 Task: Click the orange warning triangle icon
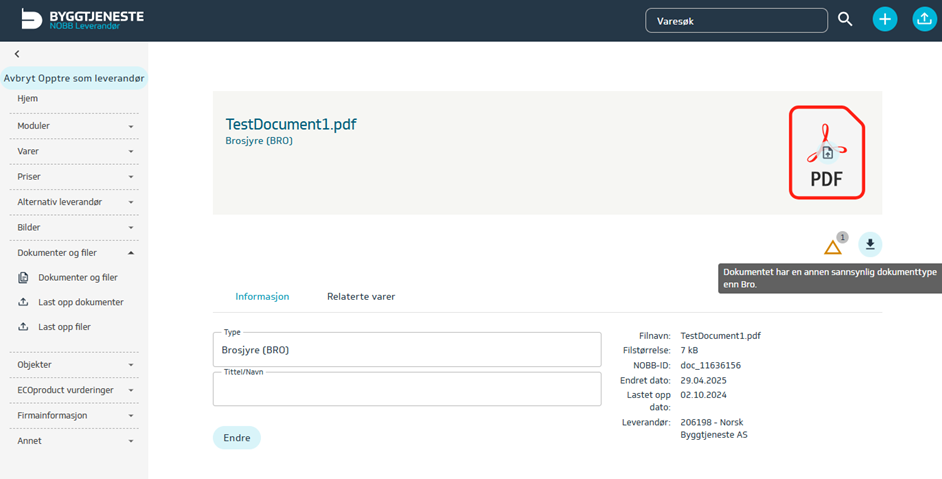(832, 247)
